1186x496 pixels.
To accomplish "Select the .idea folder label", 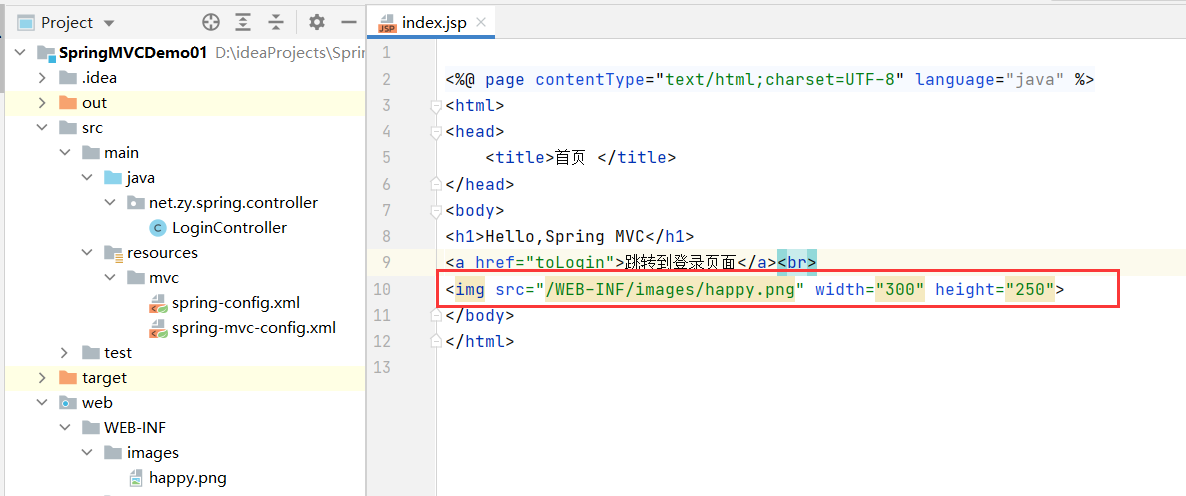I will (x=99, y=78).
